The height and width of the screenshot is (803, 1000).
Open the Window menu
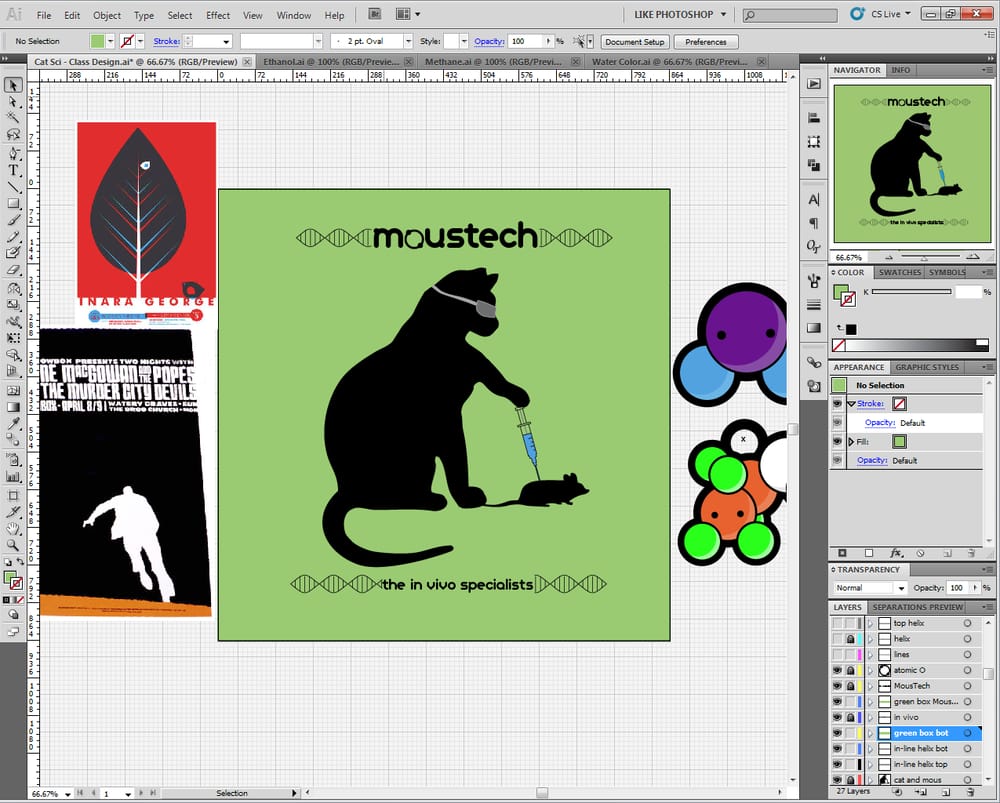(x=293, y=15)
